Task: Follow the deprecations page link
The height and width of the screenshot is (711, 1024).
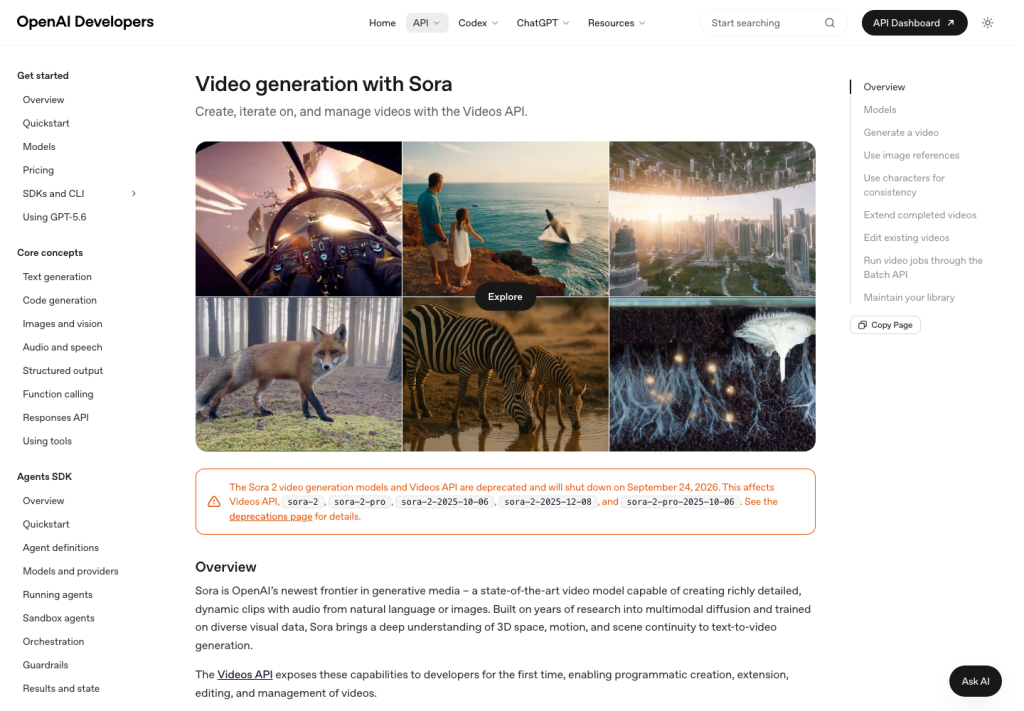Action: (270, 516)
